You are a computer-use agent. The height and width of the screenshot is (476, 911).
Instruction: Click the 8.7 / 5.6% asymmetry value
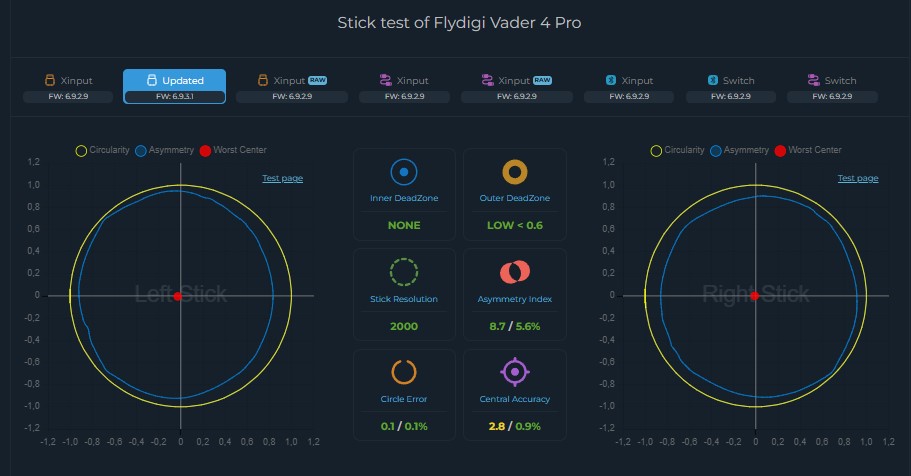pos(515,326)
